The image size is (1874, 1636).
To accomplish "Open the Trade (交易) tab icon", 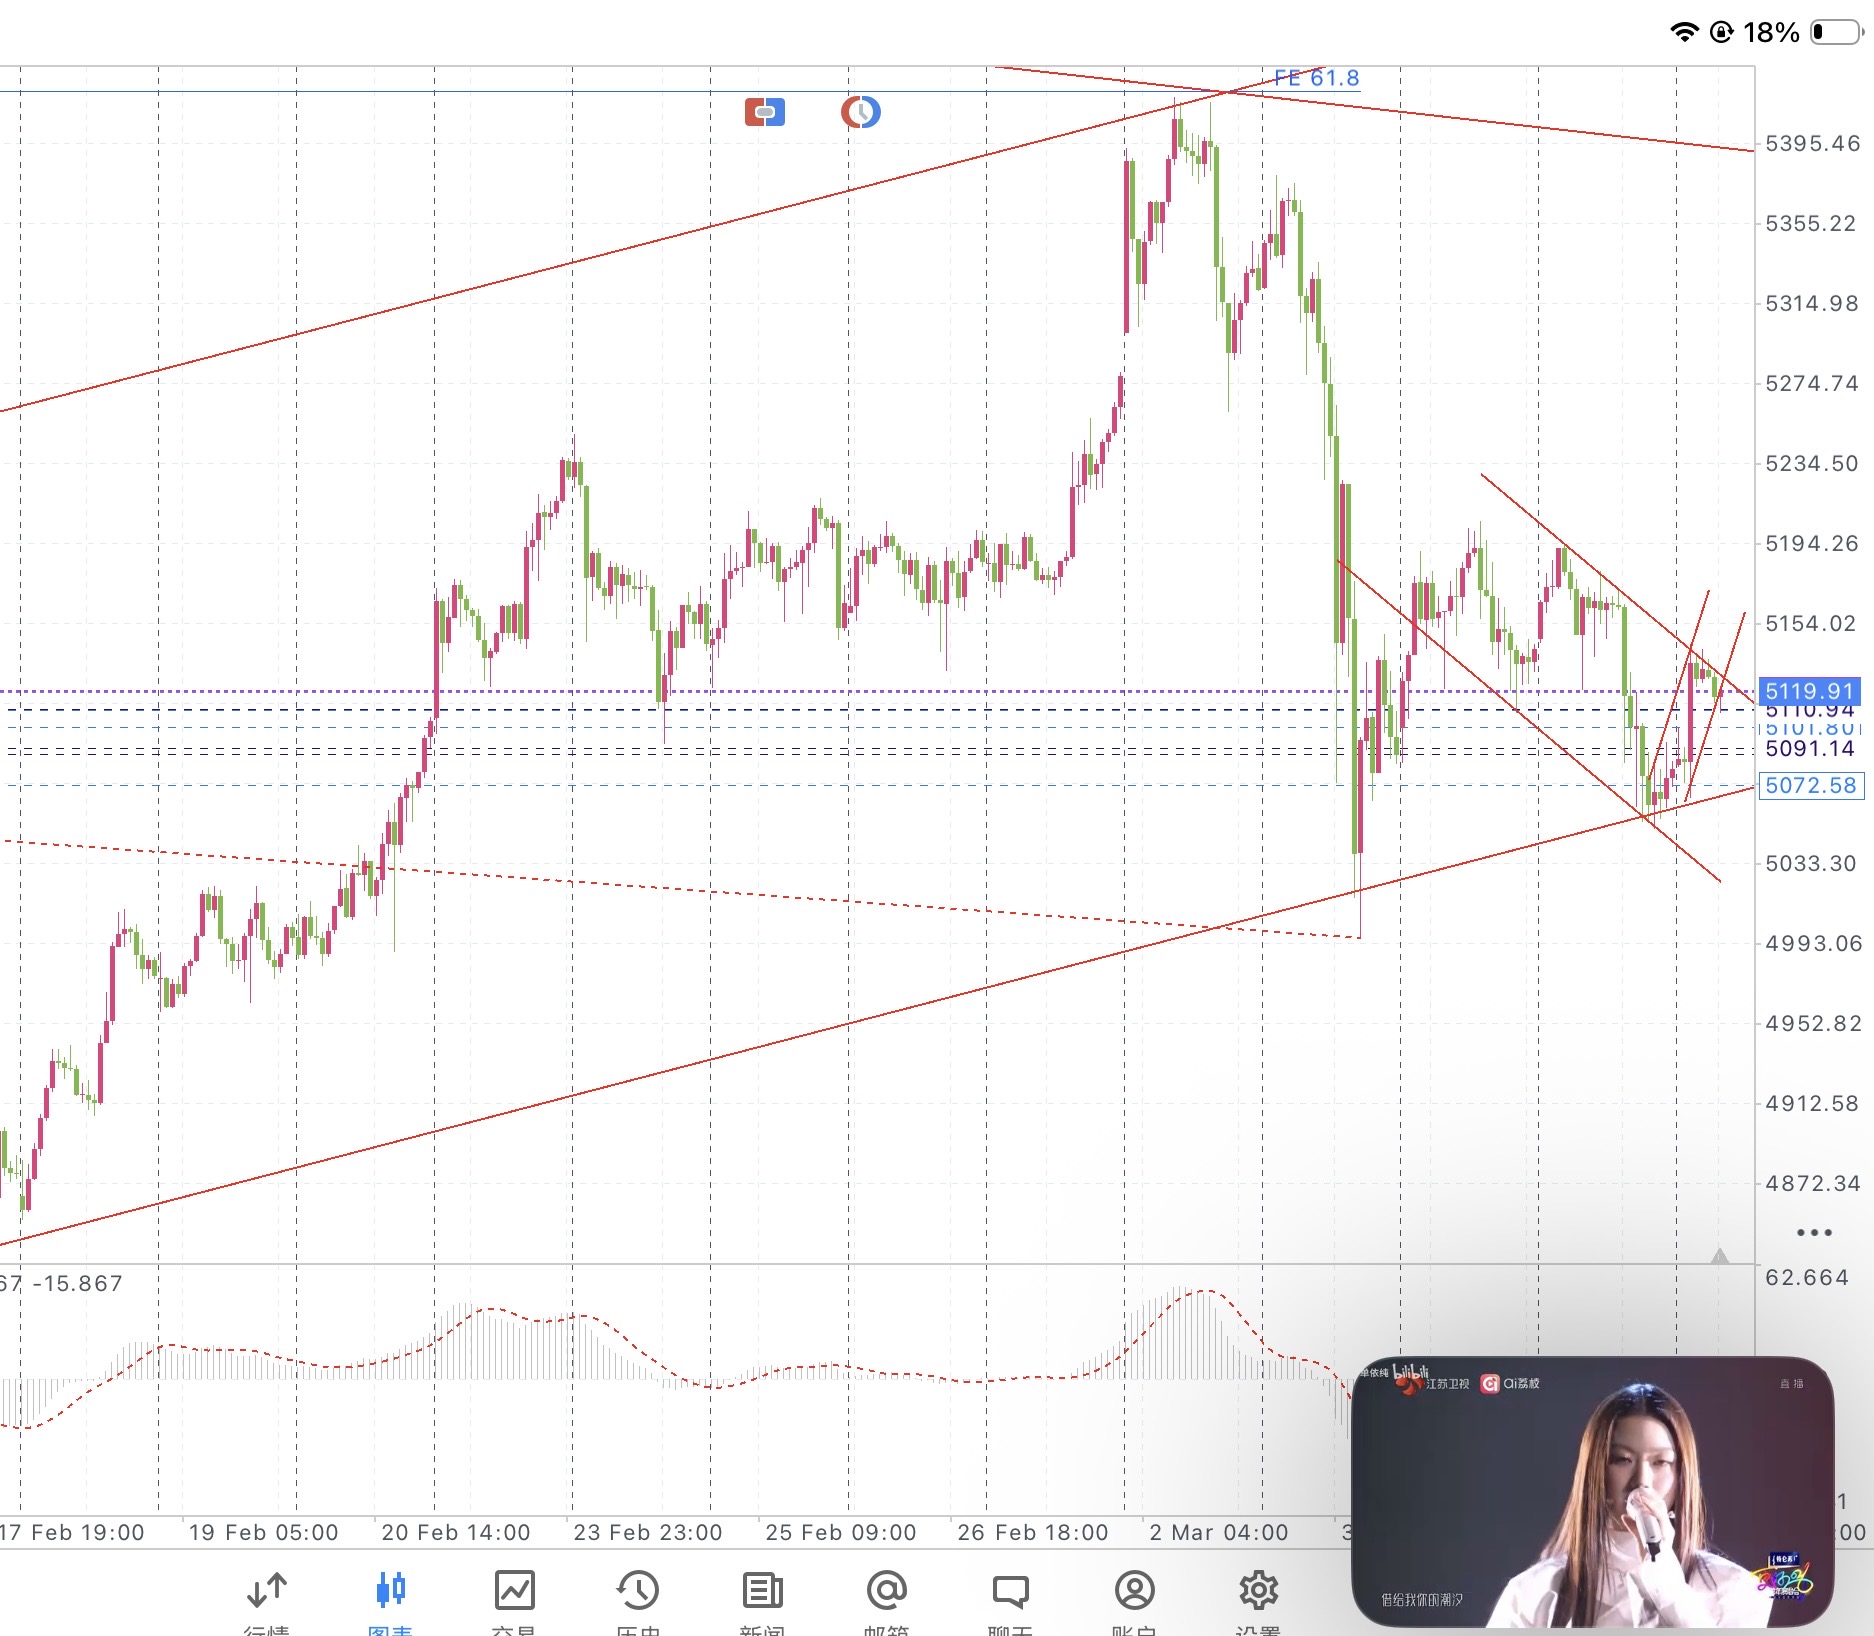I will 514,1592.
